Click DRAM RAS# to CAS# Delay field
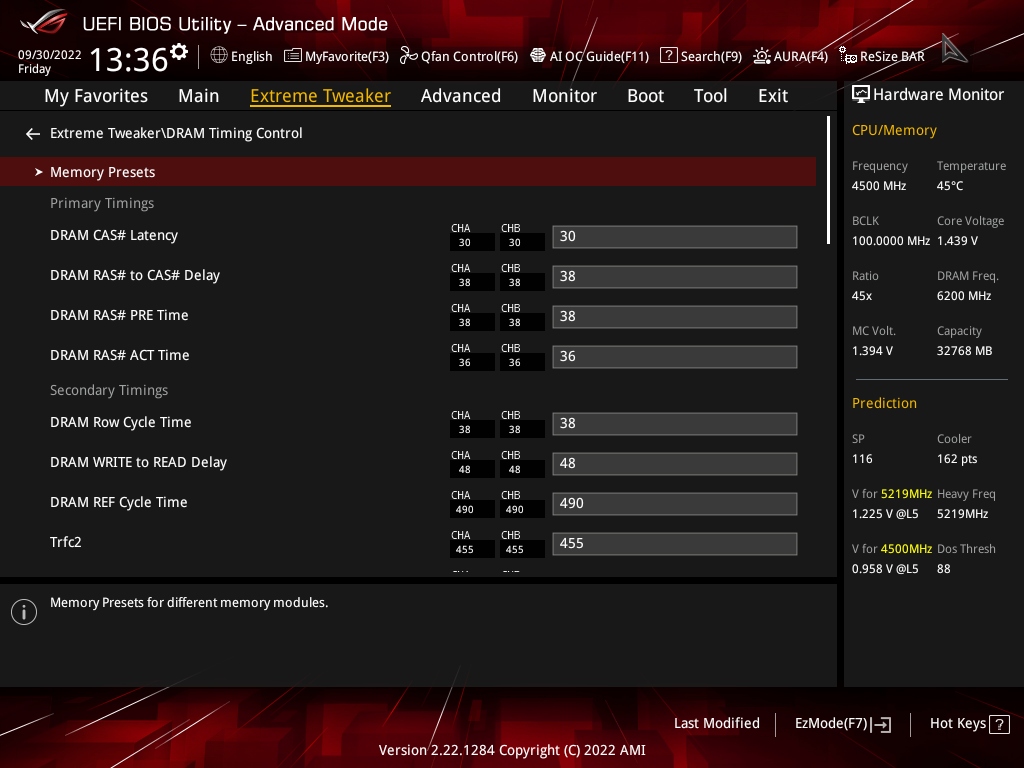 click(675, 276)
